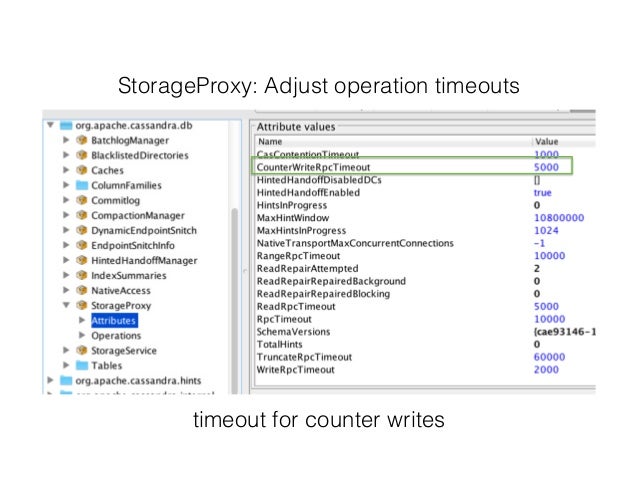The height and width of the screenshot is (479, 638).
Task: Click the tree panel vertical scrollbar
Action: click(234, 300)
